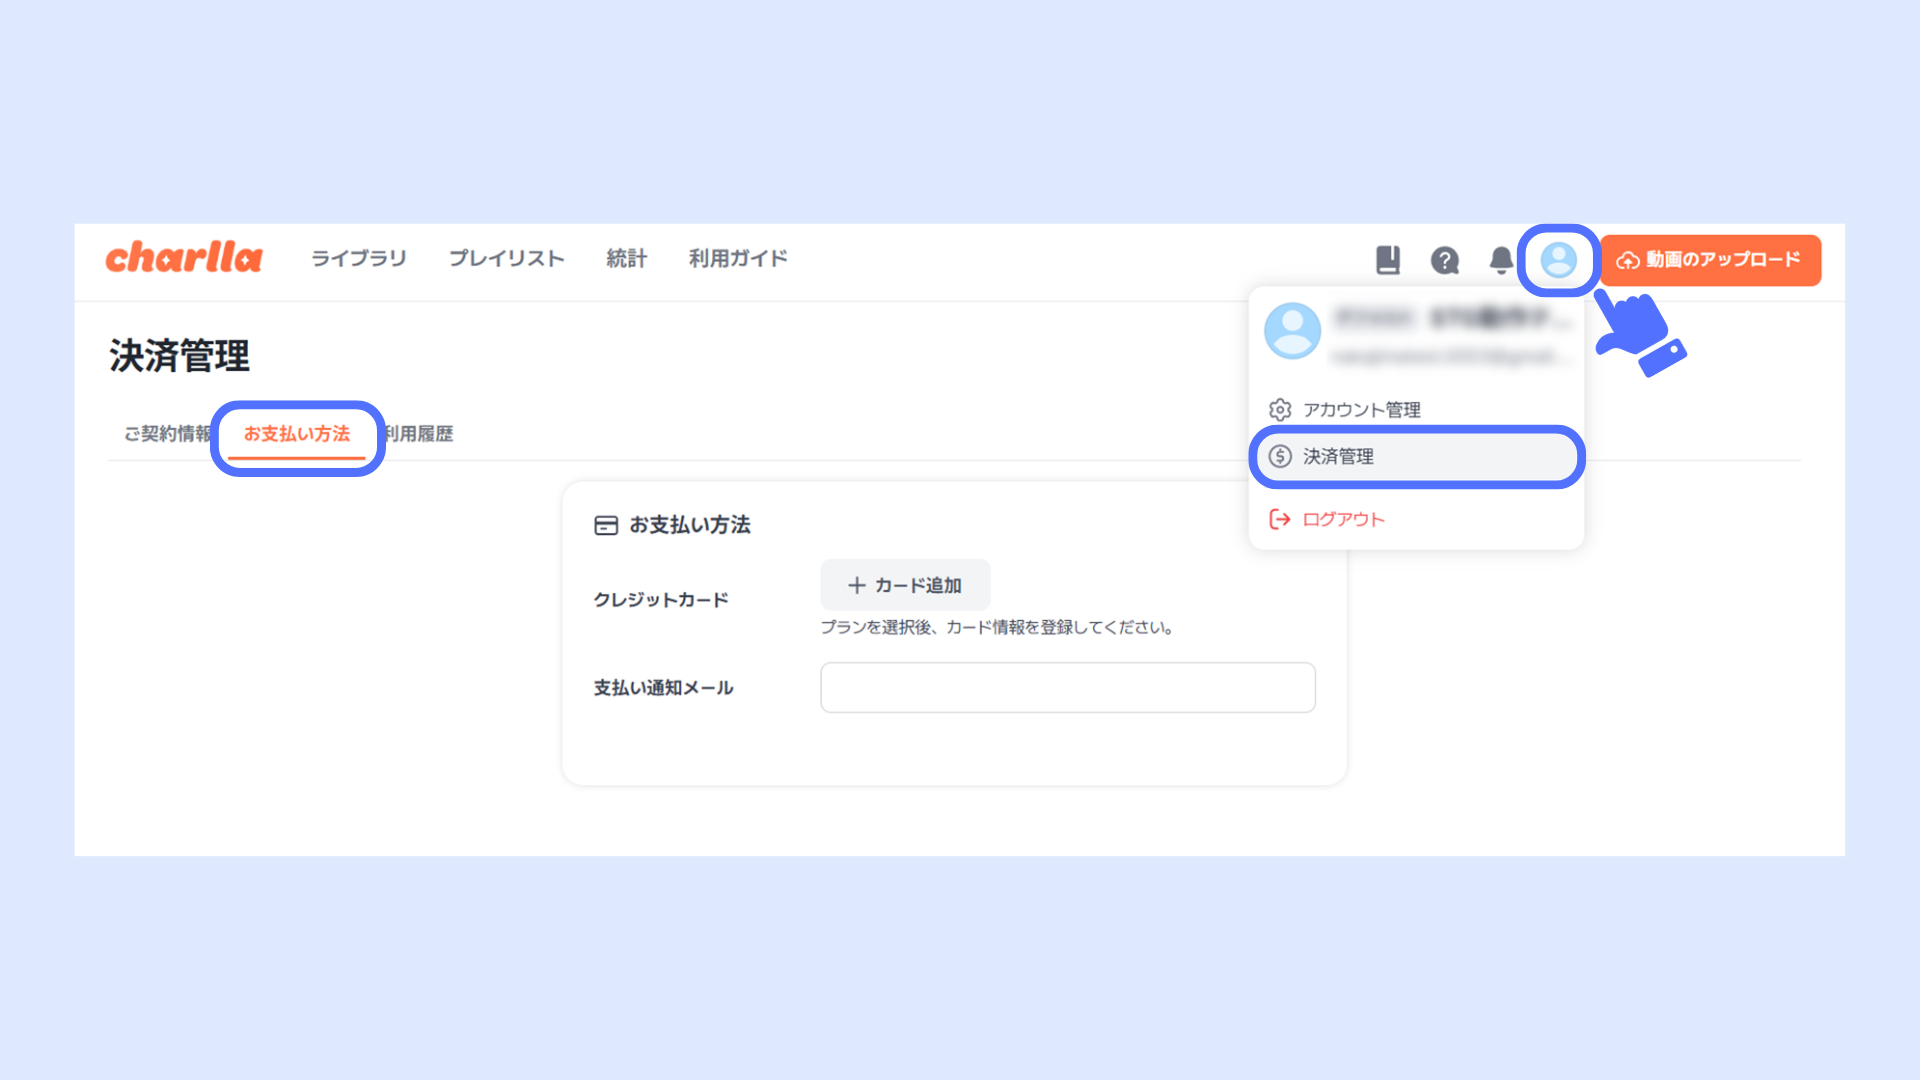
Task: Click the カード追加 button
Action: (x=905, y=585)
